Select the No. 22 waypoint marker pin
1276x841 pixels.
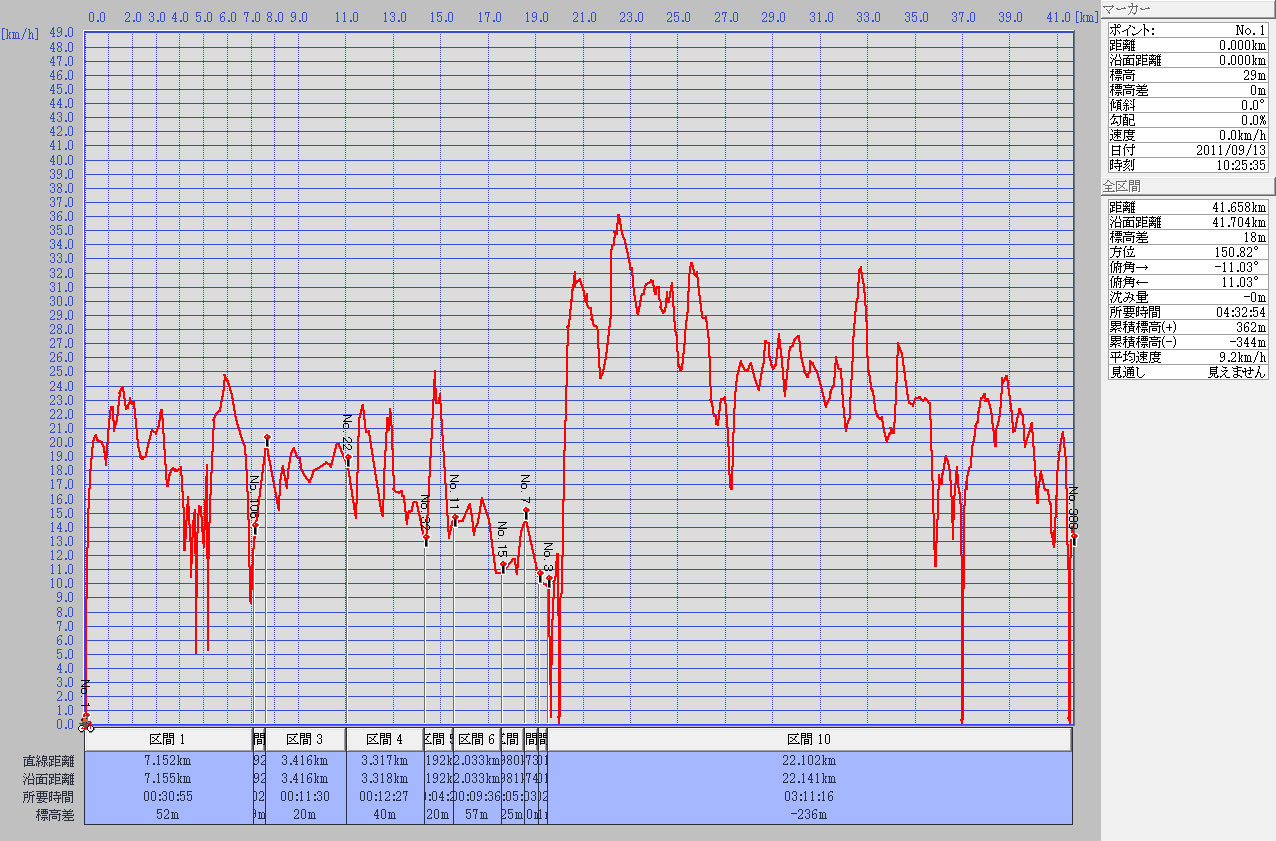coord(348,458)
